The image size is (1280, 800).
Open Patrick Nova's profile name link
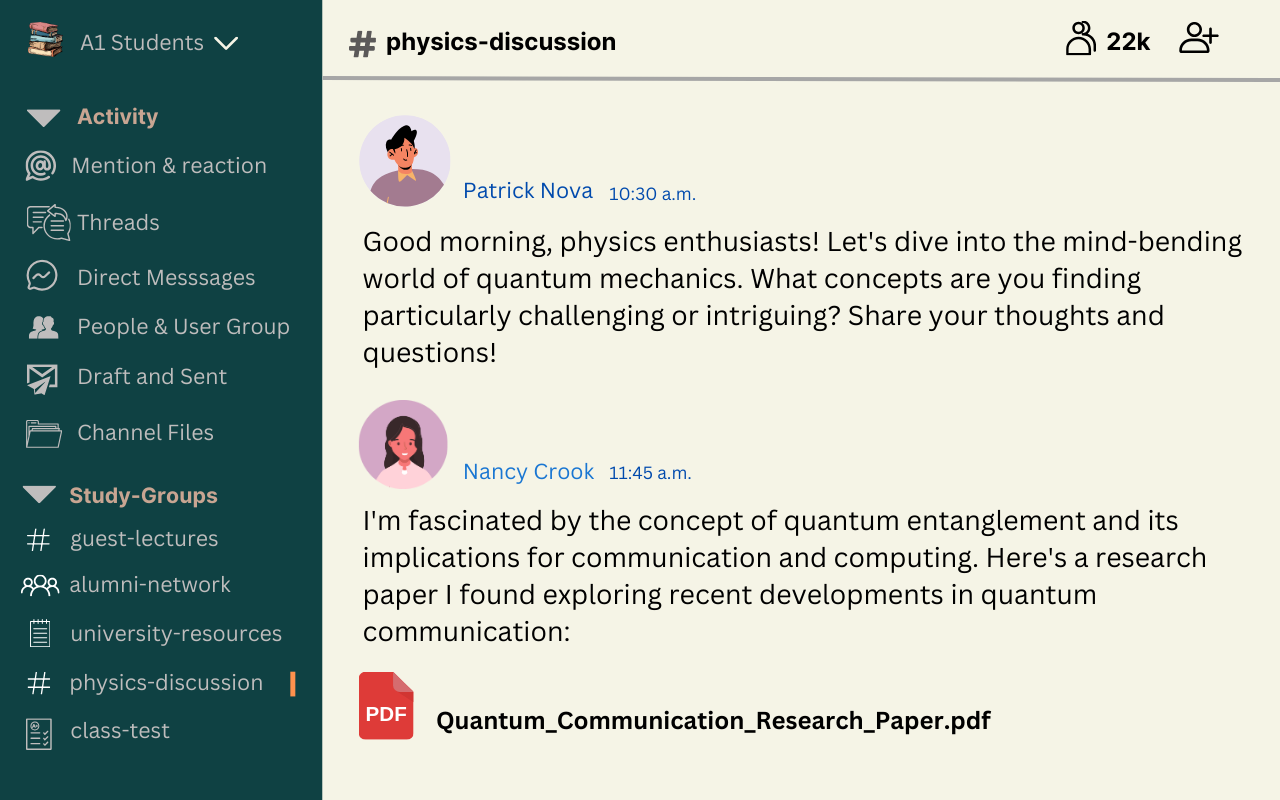527,191
